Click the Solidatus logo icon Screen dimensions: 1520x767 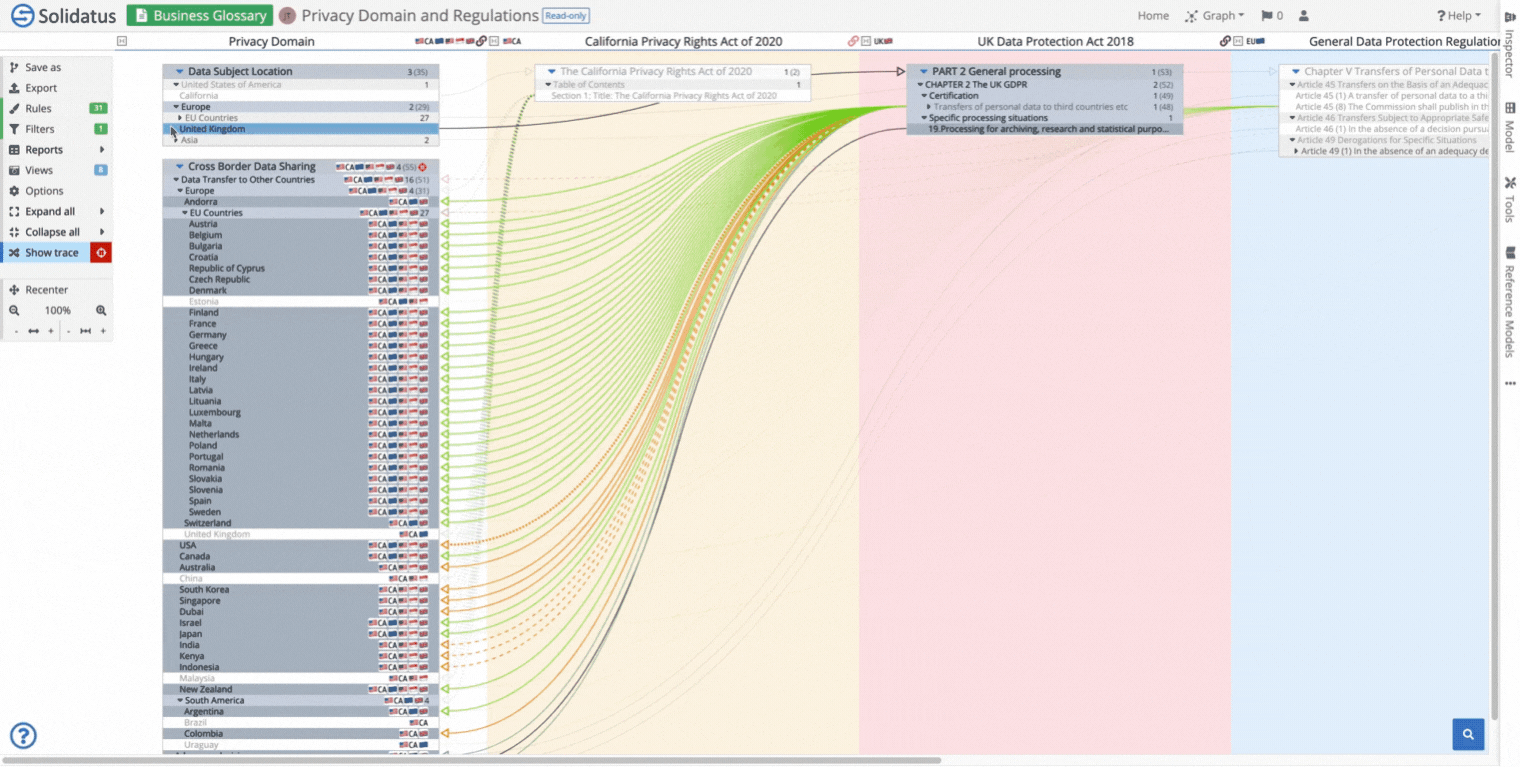(x=22, y=16)
